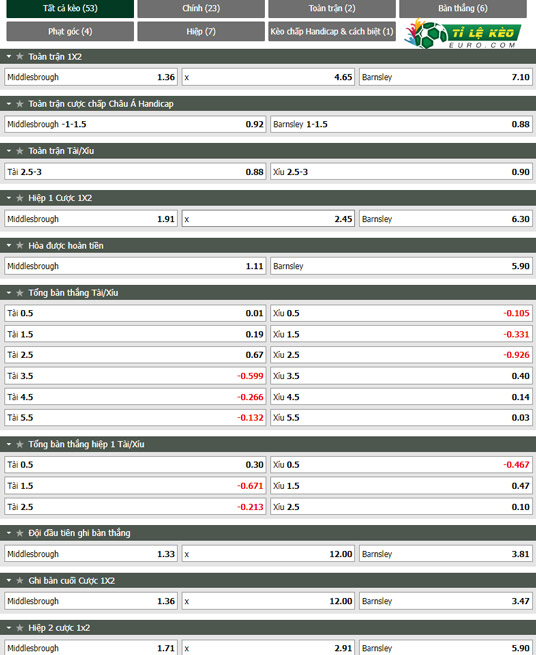Choose Tài 2.5-3 at 0.88
The width and height of the screenshot is (536, 655).
pos(135,172)
